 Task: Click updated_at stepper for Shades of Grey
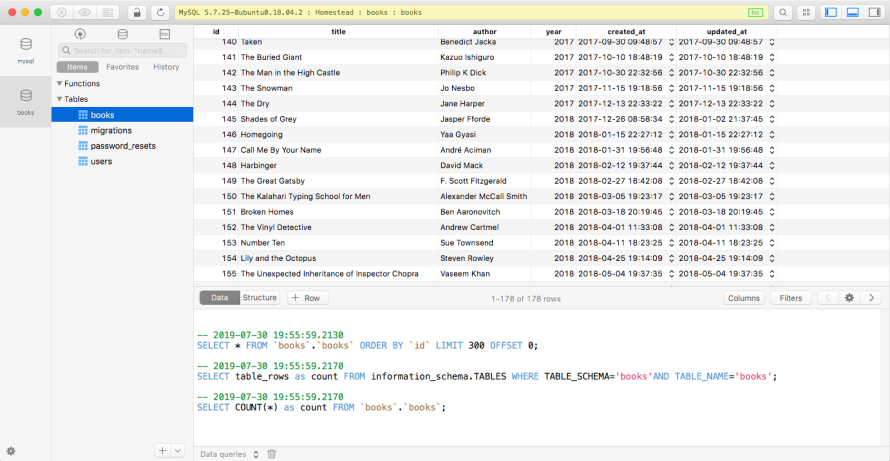tap(772, 119)
